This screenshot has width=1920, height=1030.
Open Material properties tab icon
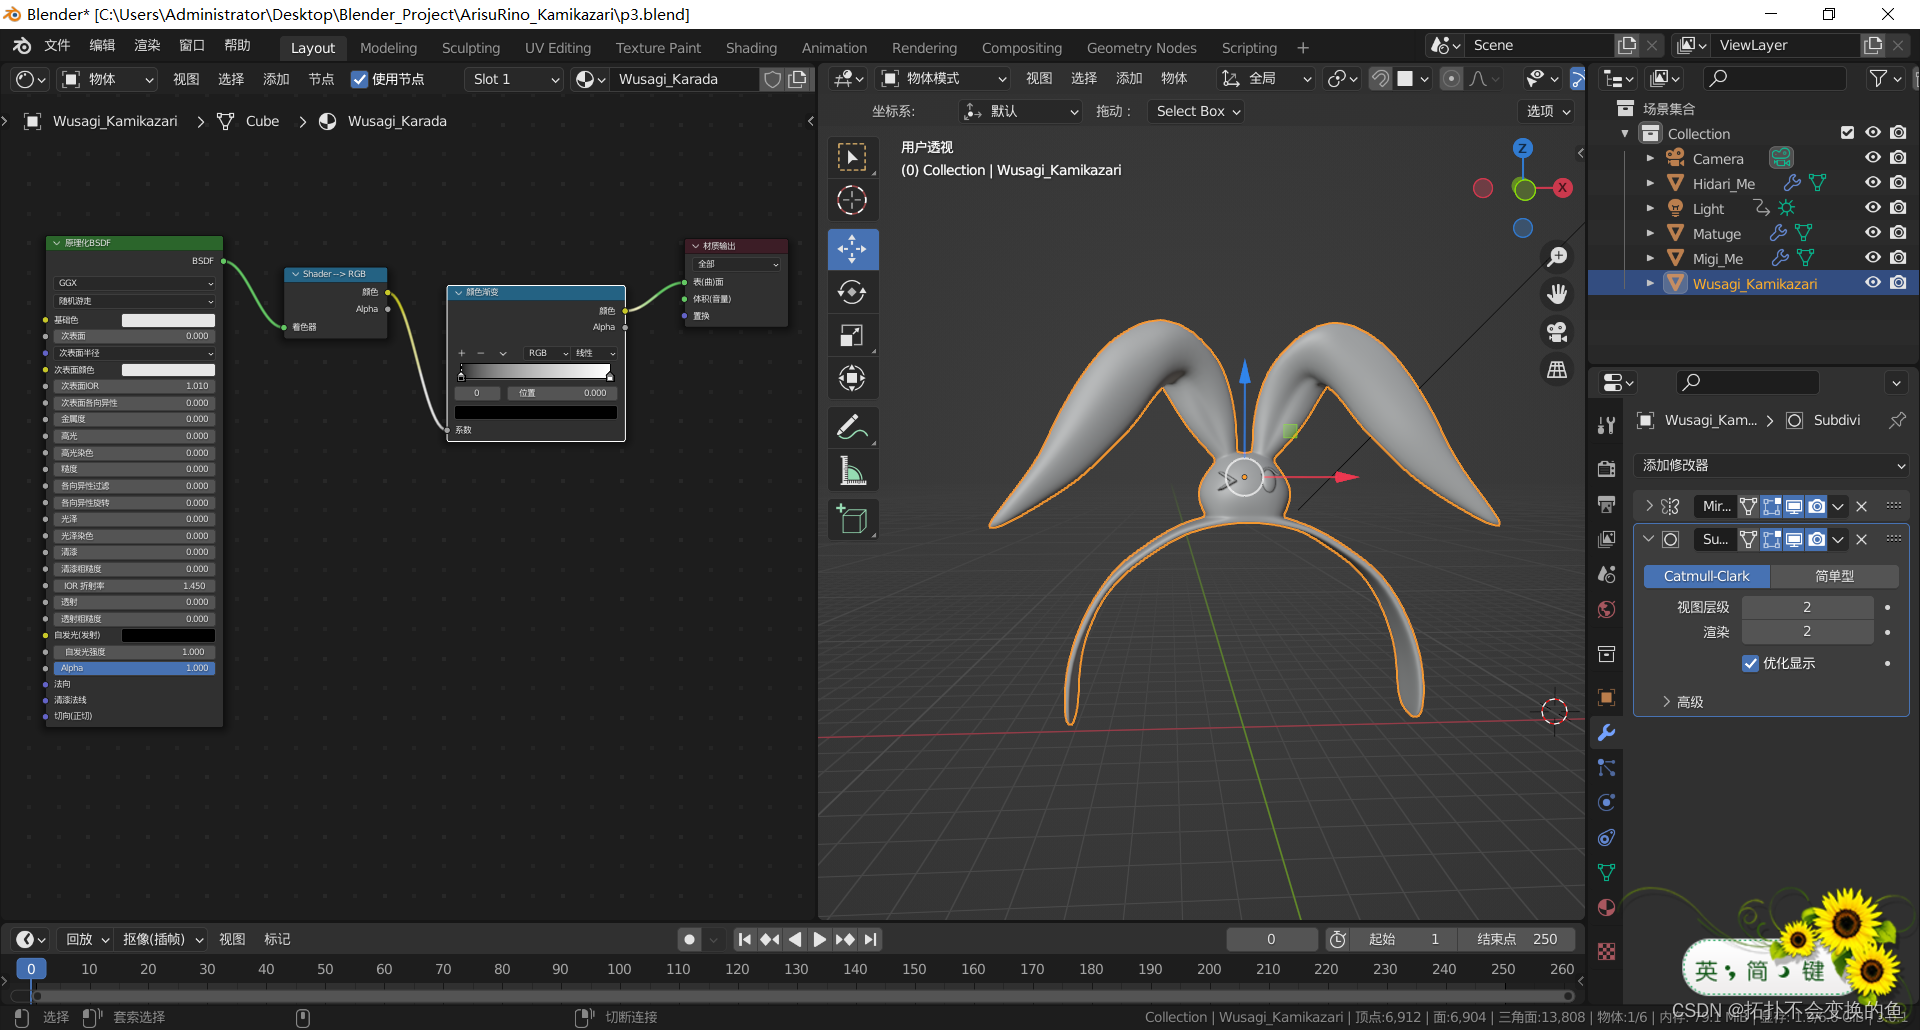click(x=1606, y=908)
